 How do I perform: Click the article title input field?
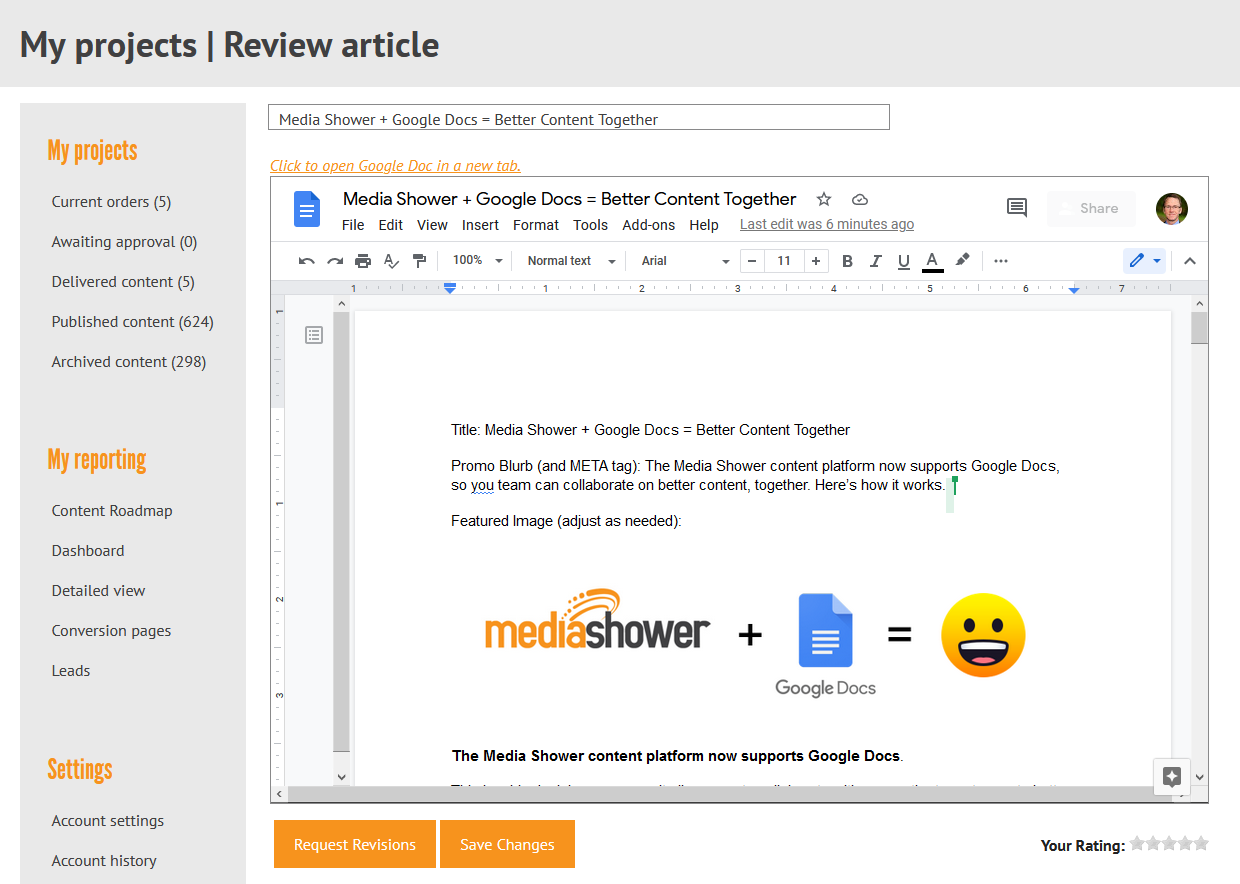(x=579, y=118)
